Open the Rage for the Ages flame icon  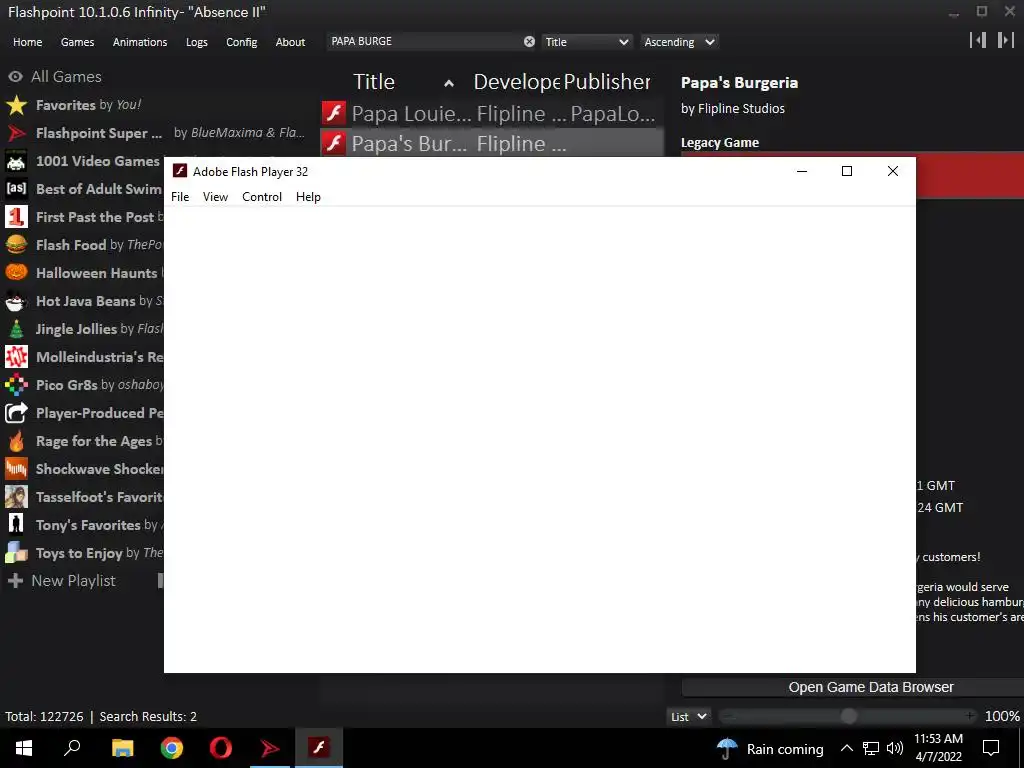(16, 441)
